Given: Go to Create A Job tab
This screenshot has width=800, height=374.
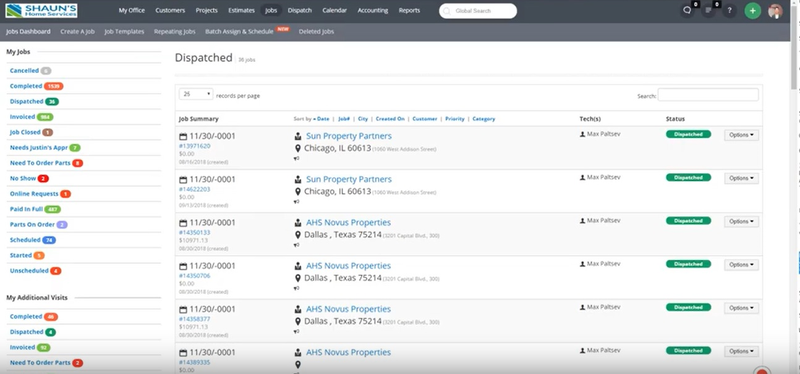Looking at the screenshot, I should 78,32.
